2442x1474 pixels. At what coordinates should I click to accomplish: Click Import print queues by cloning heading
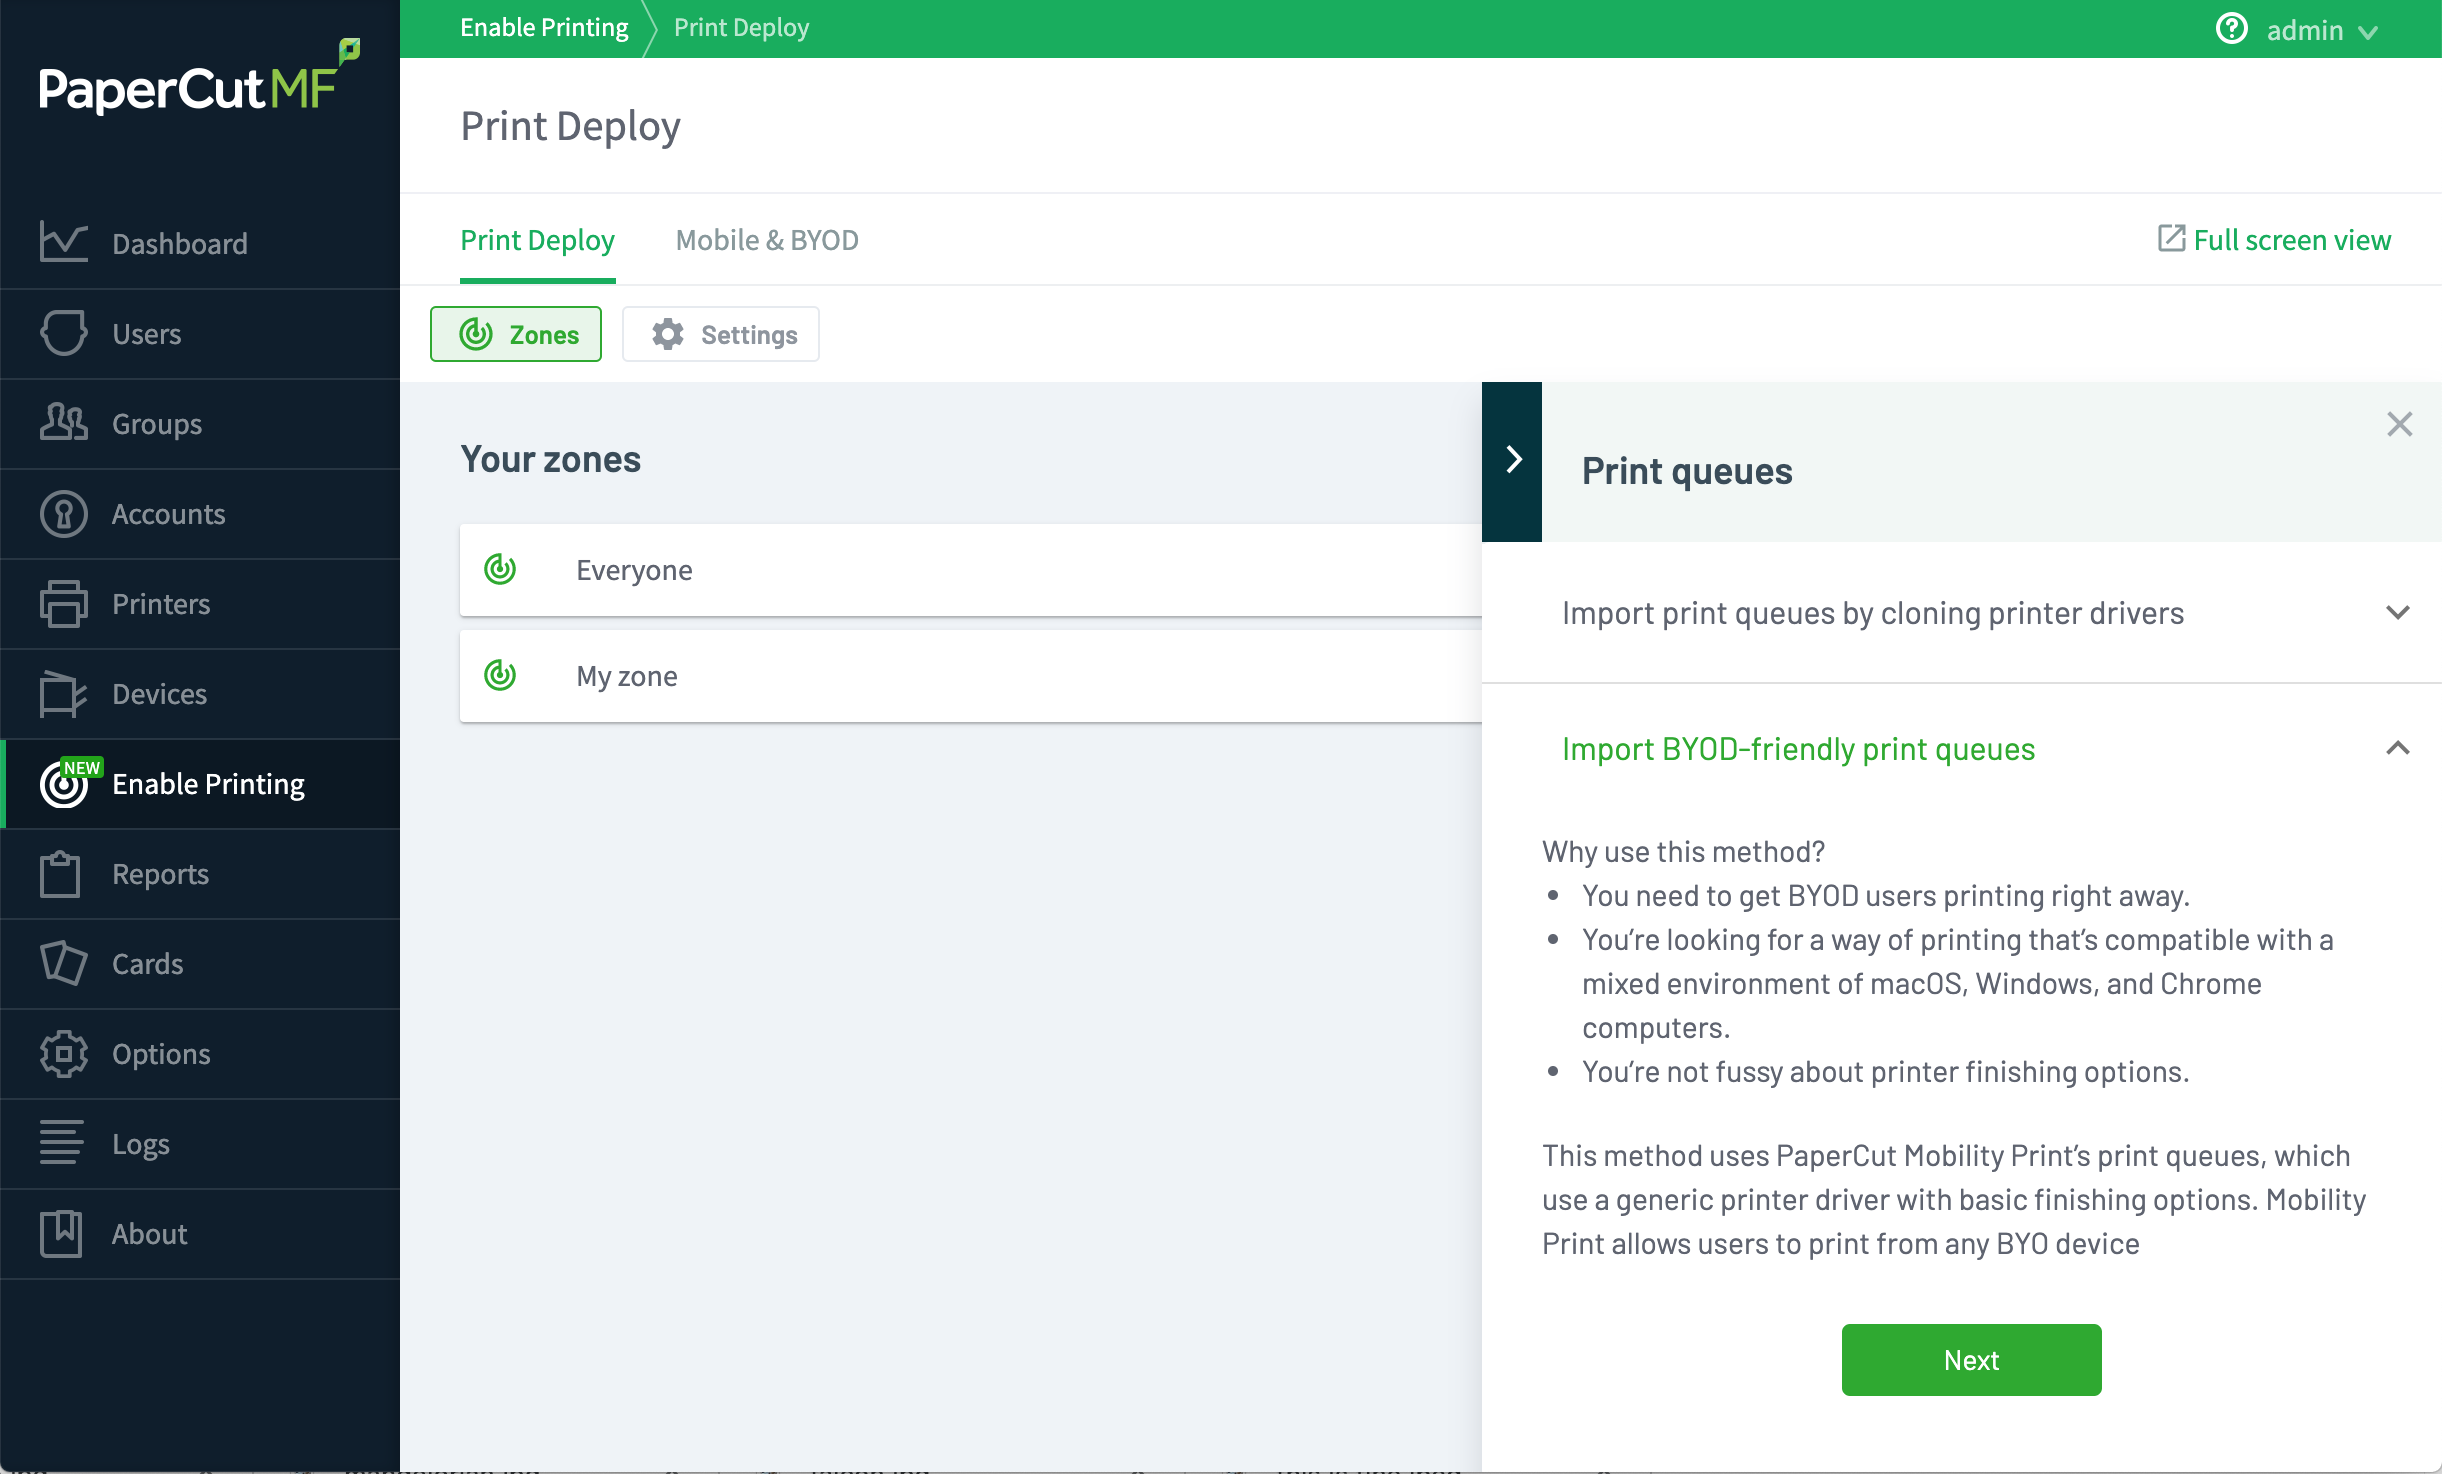click(x=1873, y=612)
